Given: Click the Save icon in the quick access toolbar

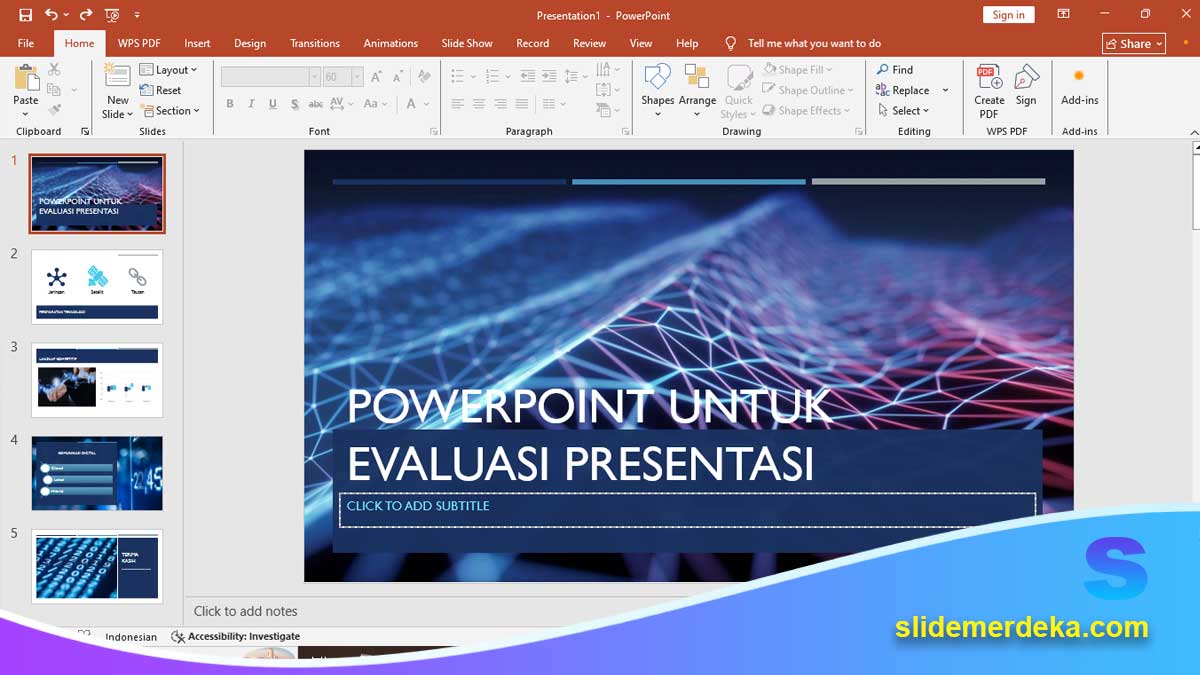Looking at the screenshot, I should tap(25, 15).
